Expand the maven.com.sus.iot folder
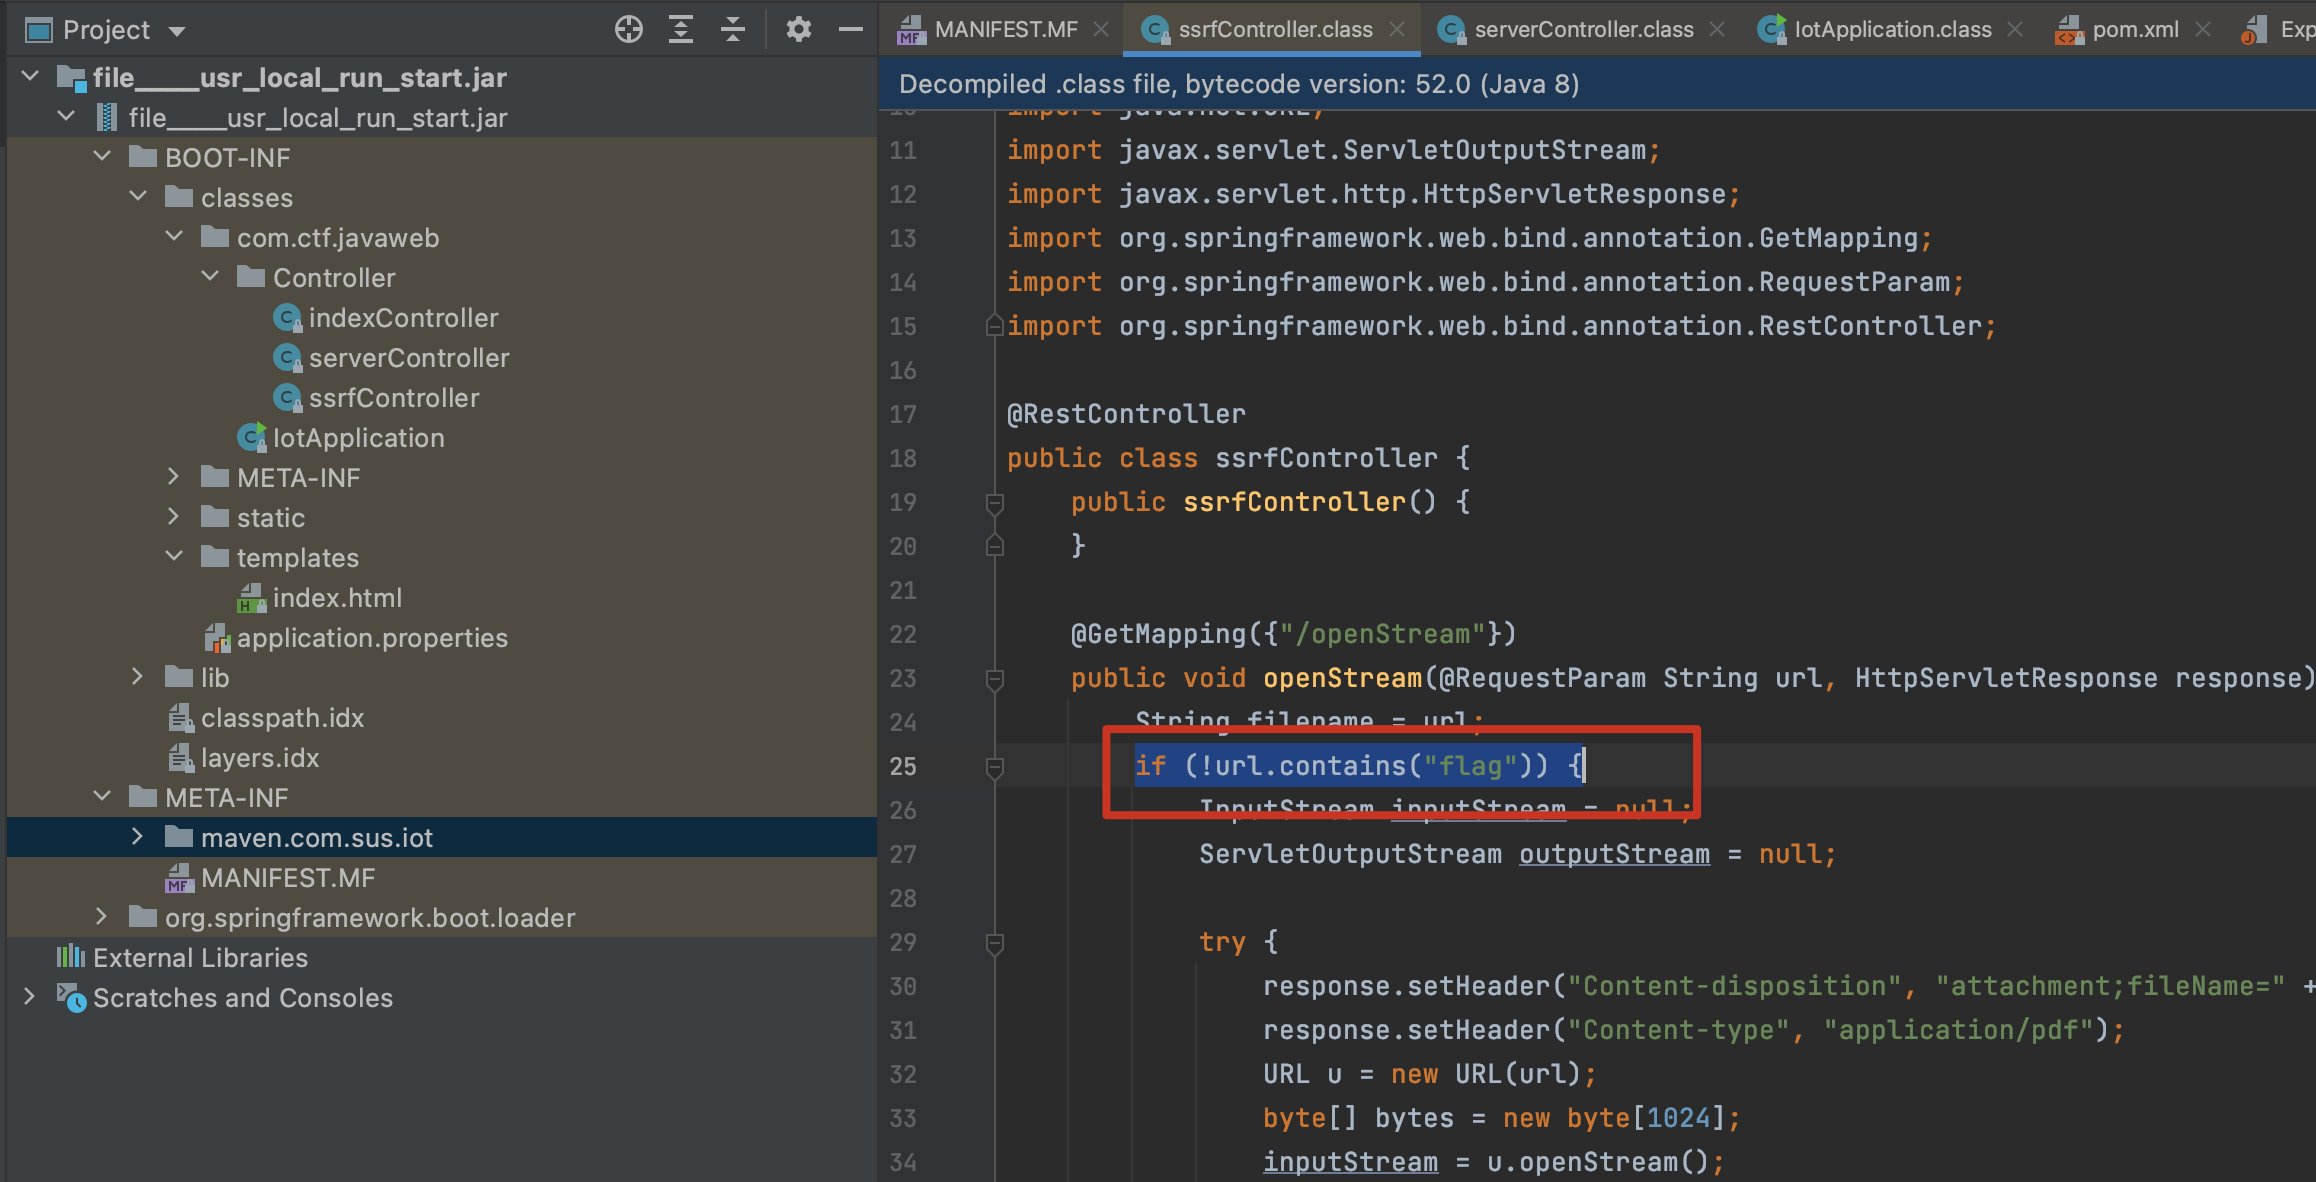The image size is (2316, 1182). 138,837
